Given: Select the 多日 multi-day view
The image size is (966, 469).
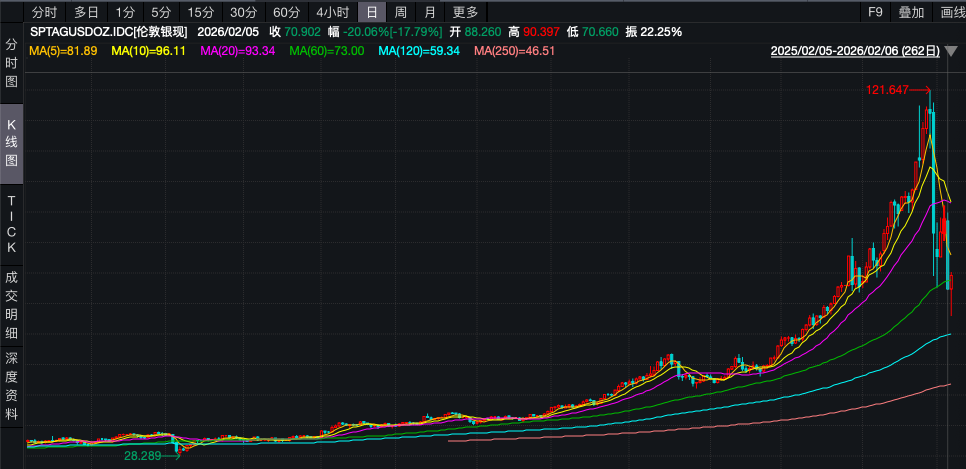Looking at the screenshot, I should pos(86,12).
